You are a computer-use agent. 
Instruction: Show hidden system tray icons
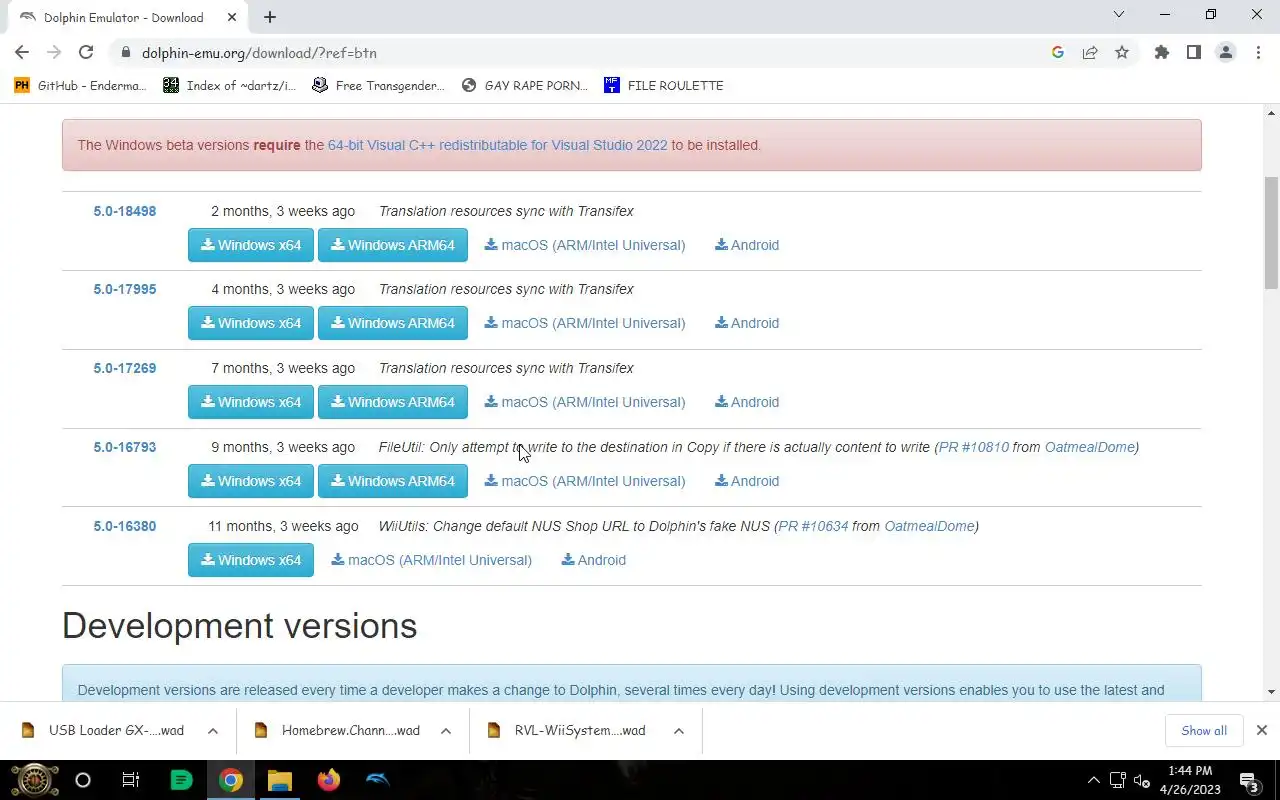point(1093,780)
